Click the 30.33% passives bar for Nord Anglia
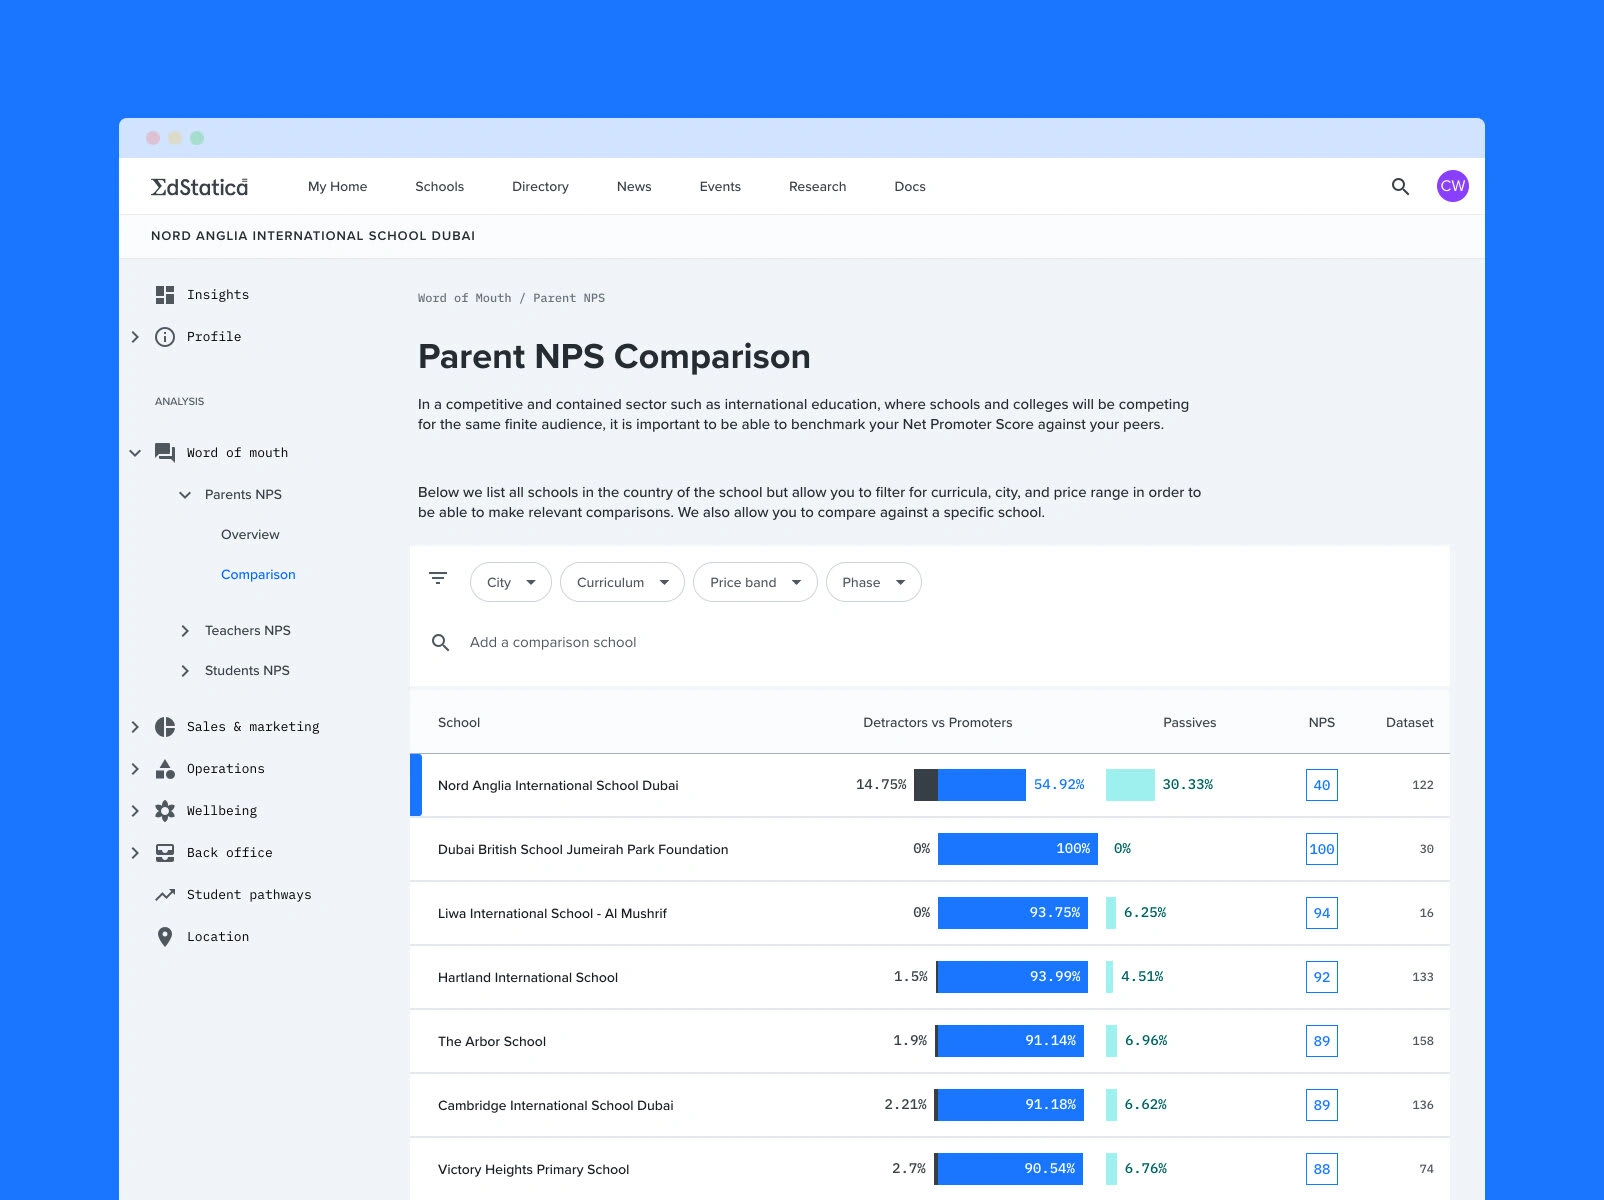Screen dimensions: 1604x1200 pyautogui.click(x=1130, y=785)
